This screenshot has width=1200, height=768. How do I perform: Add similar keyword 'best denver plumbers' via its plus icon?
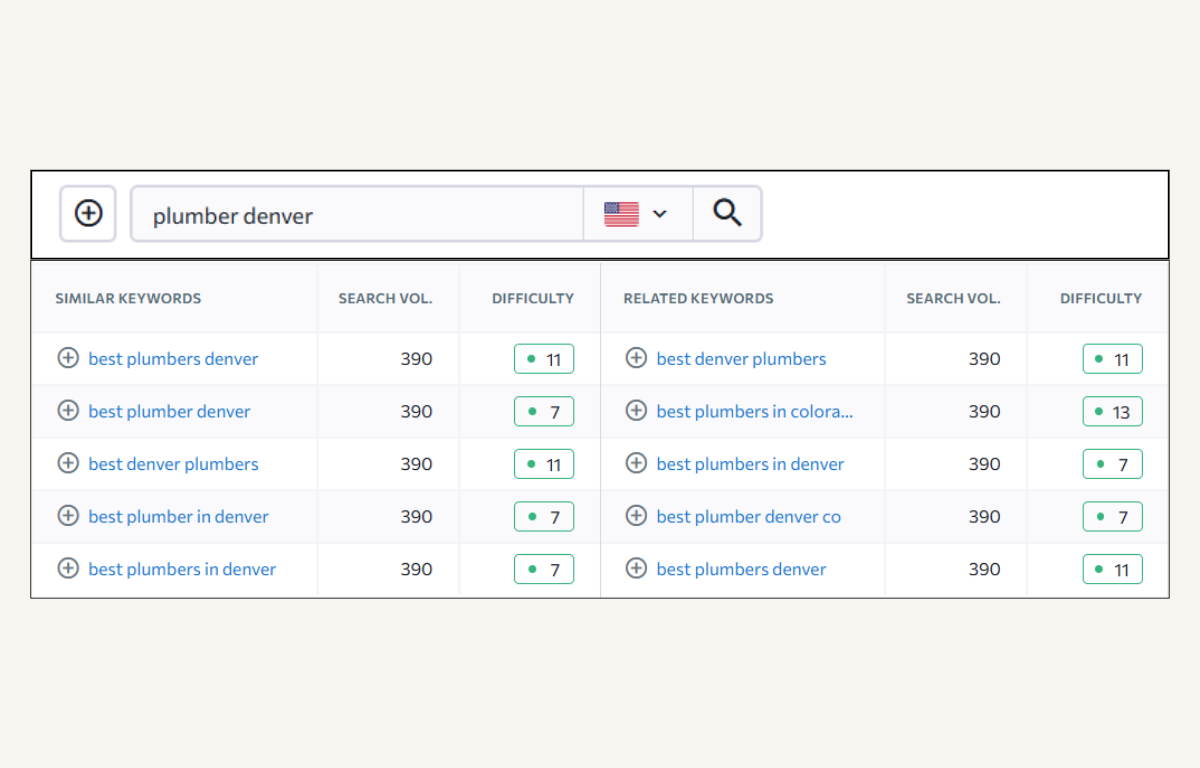click(x=68, y=463)
